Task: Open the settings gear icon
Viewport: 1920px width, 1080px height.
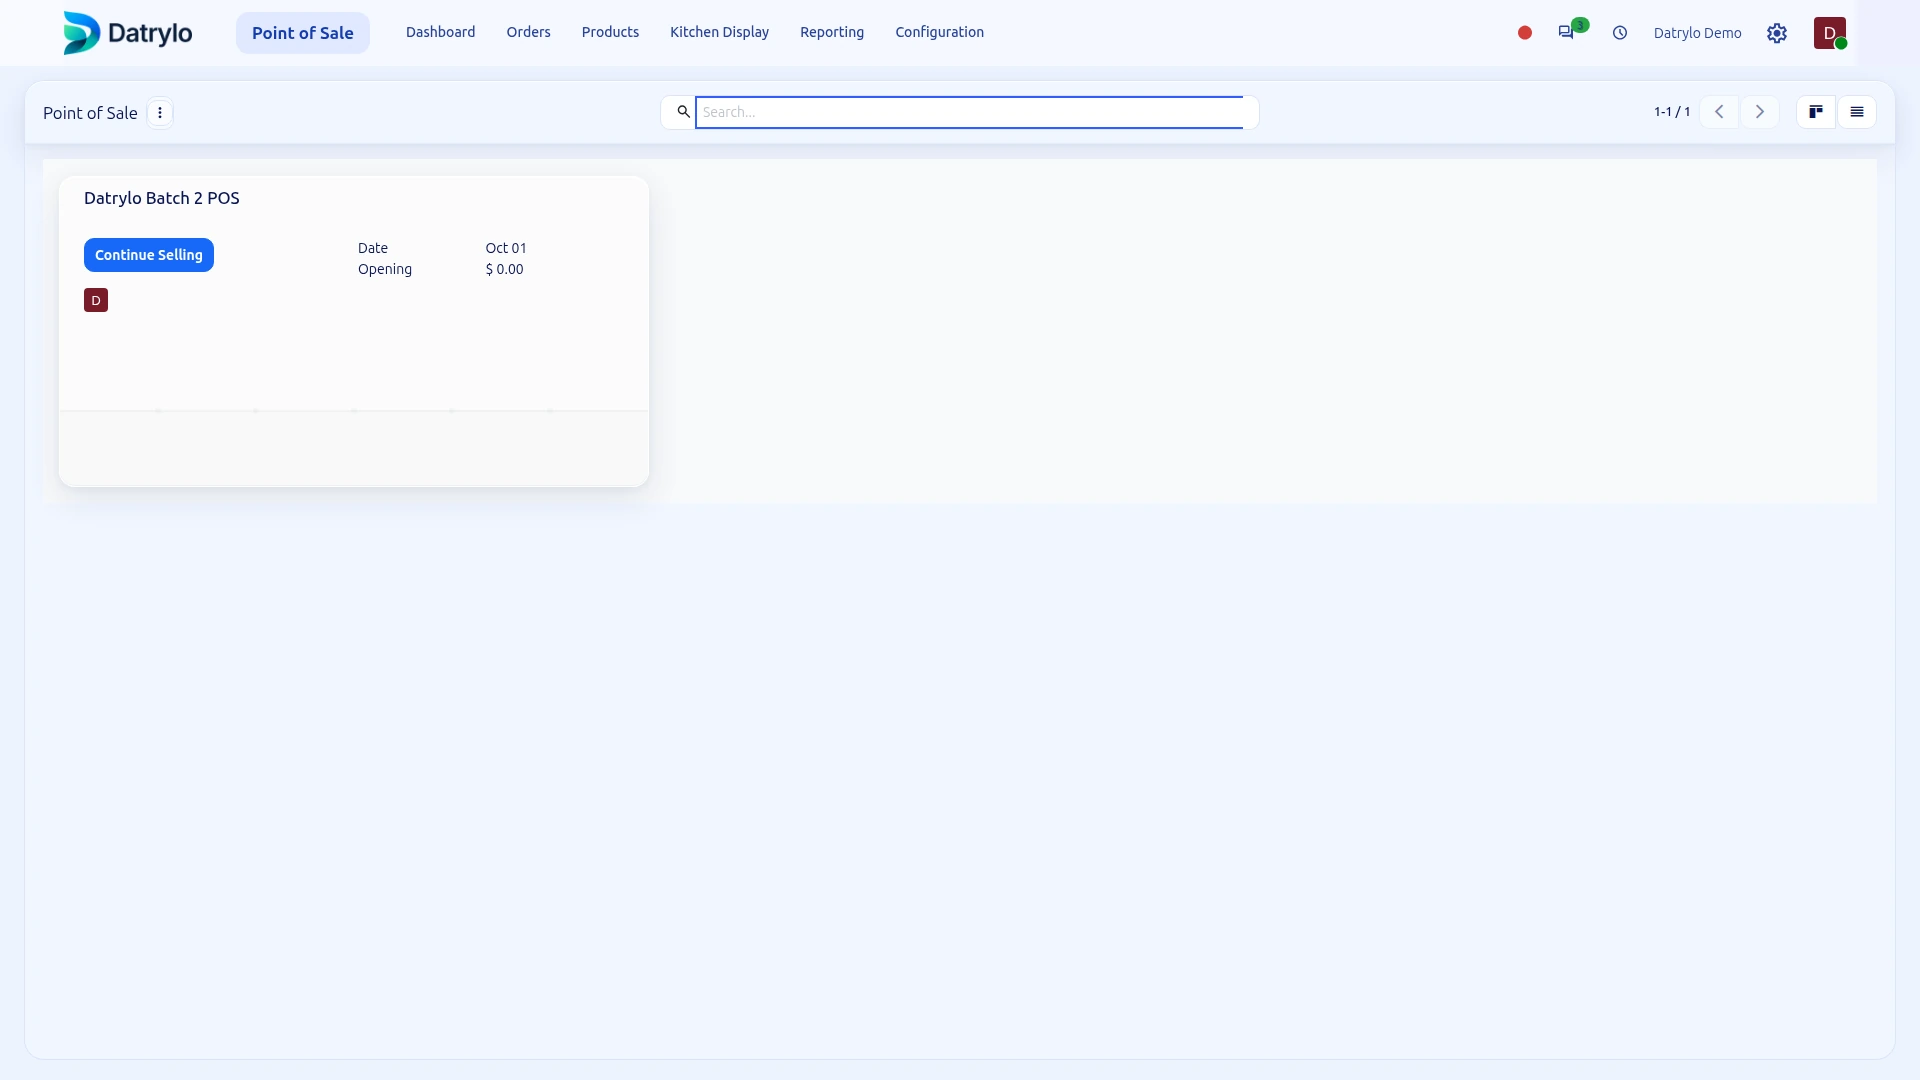Action: pyautogui.click(x=1777, y=33)
